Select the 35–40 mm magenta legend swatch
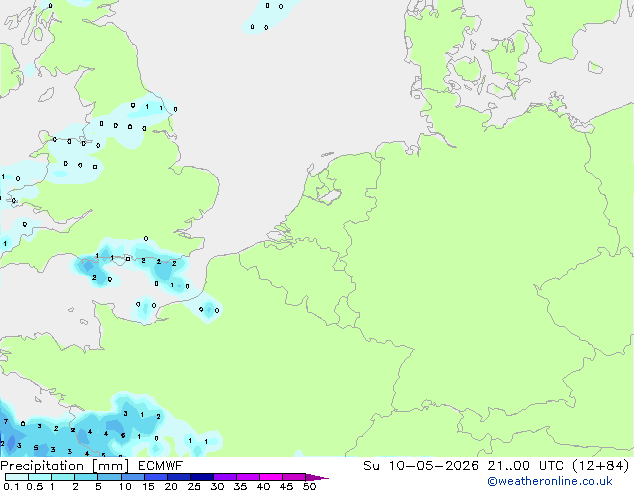This screenshot has width=634, height=490. coord(247,477)
